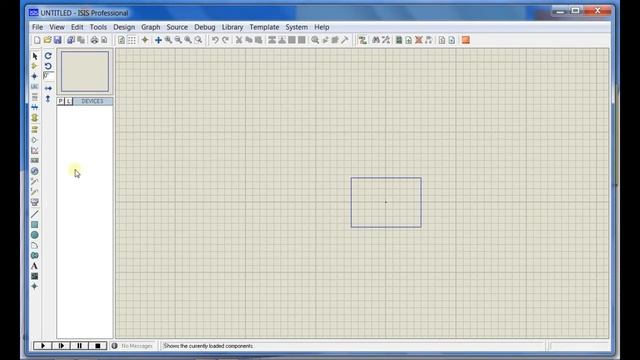Select the Wire Label tool
The image size is (640, 360).
coord(35,87)
